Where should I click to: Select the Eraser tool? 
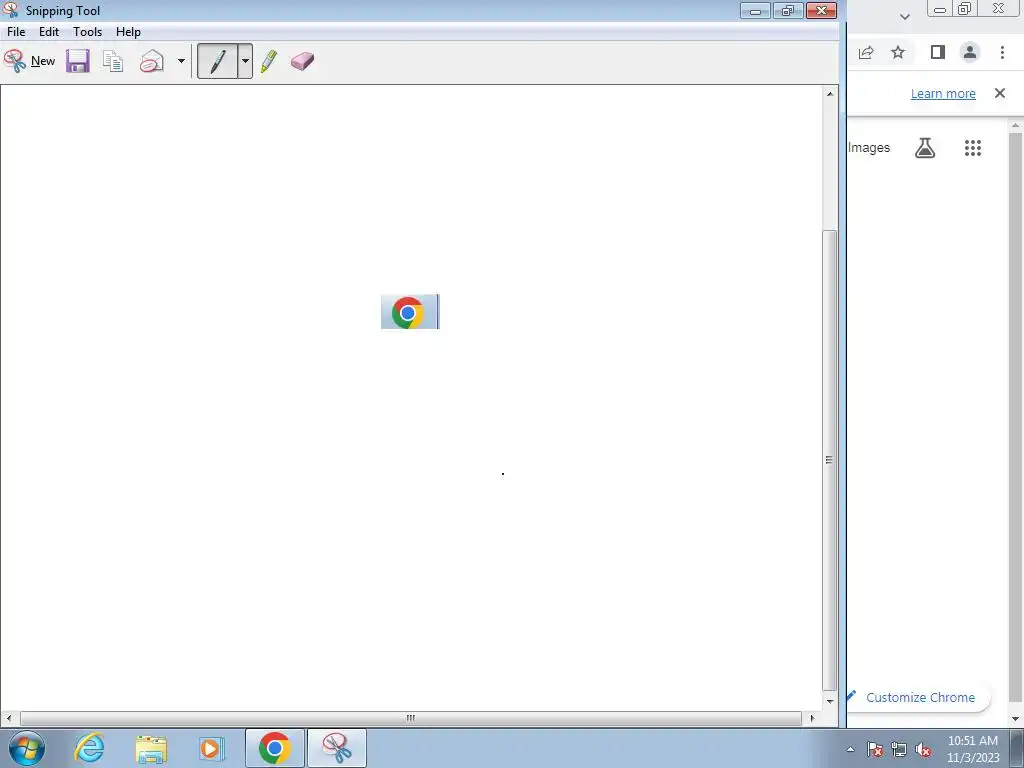pos(302,61)
